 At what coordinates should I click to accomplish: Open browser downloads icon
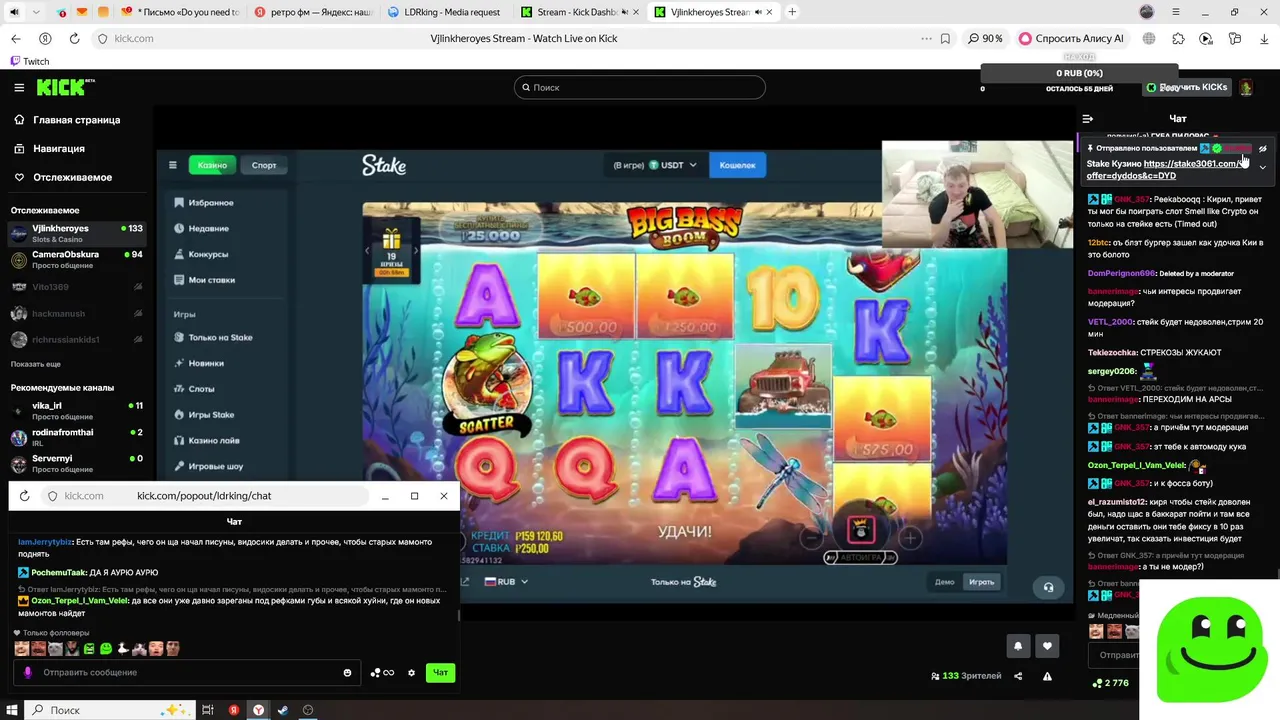point(1263,38)
